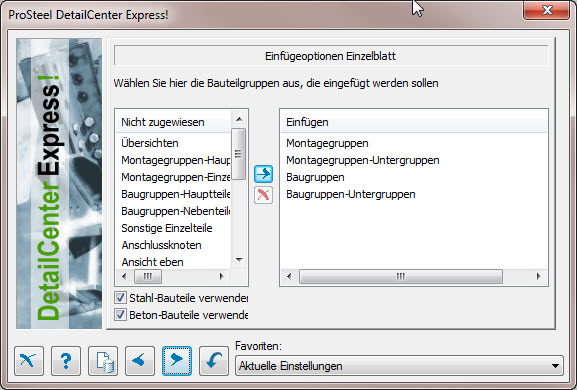Select Sonstige Einzelteile entry
This screenshot has height=390, width=577.
tap(167, 228)
